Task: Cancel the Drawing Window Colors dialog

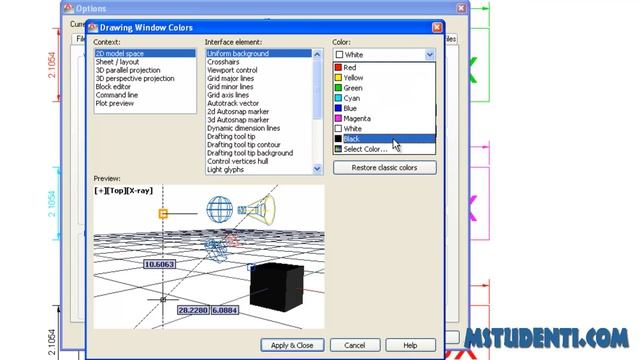Action: pos(355,345)
